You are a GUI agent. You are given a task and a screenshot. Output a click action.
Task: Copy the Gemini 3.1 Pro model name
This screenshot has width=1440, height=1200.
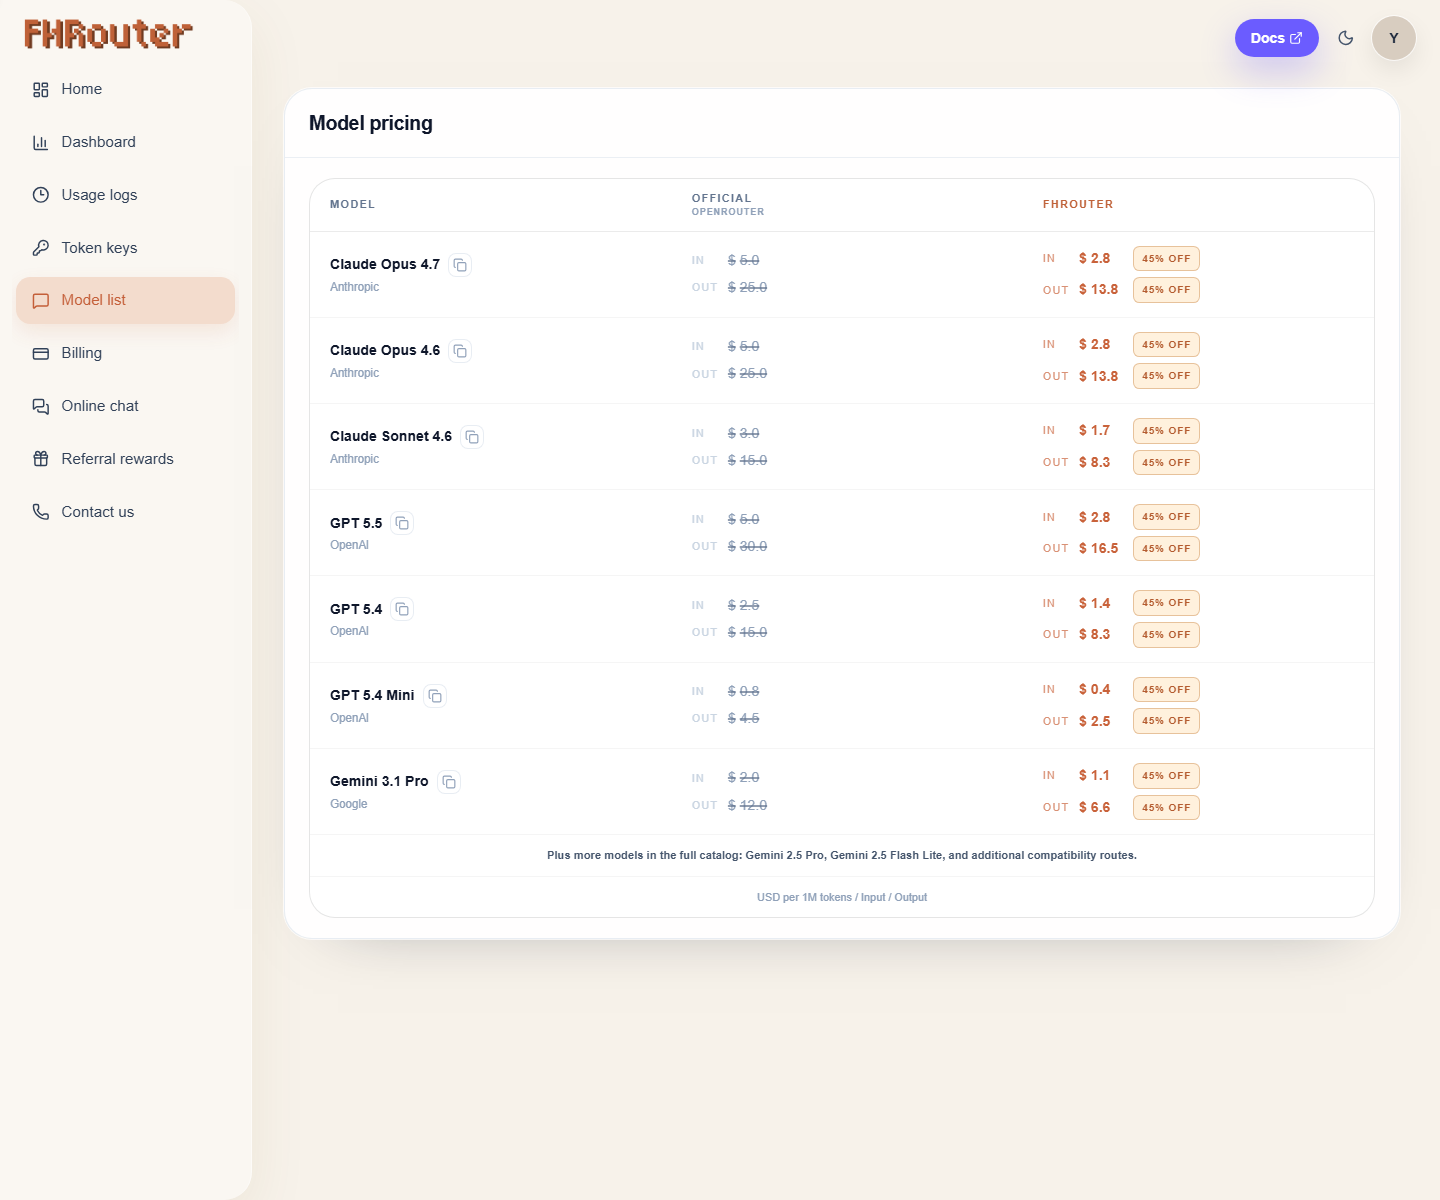click(x=449, y=782)
